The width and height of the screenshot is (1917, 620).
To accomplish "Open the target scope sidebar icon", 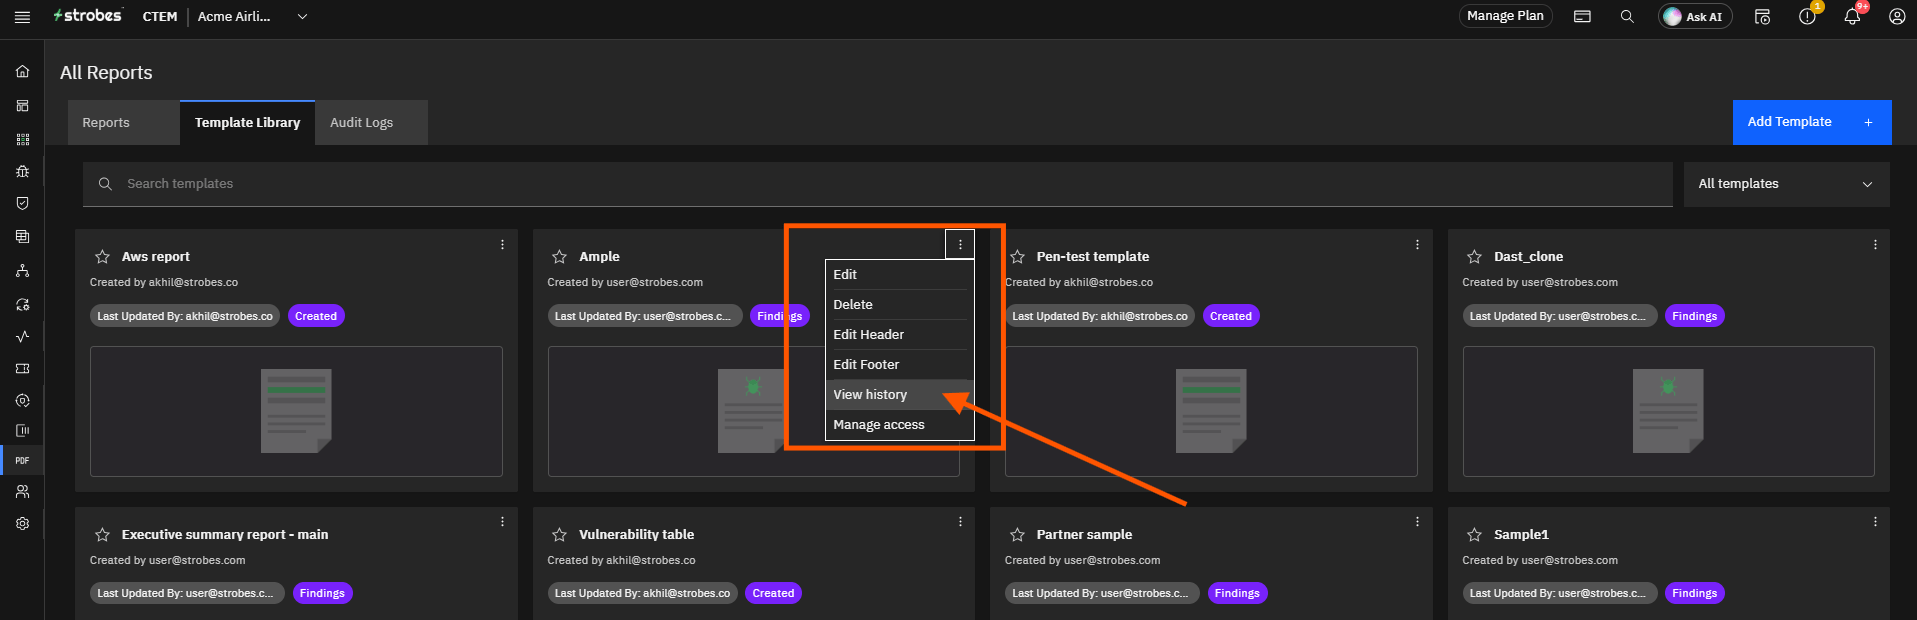I will point(22,400).
